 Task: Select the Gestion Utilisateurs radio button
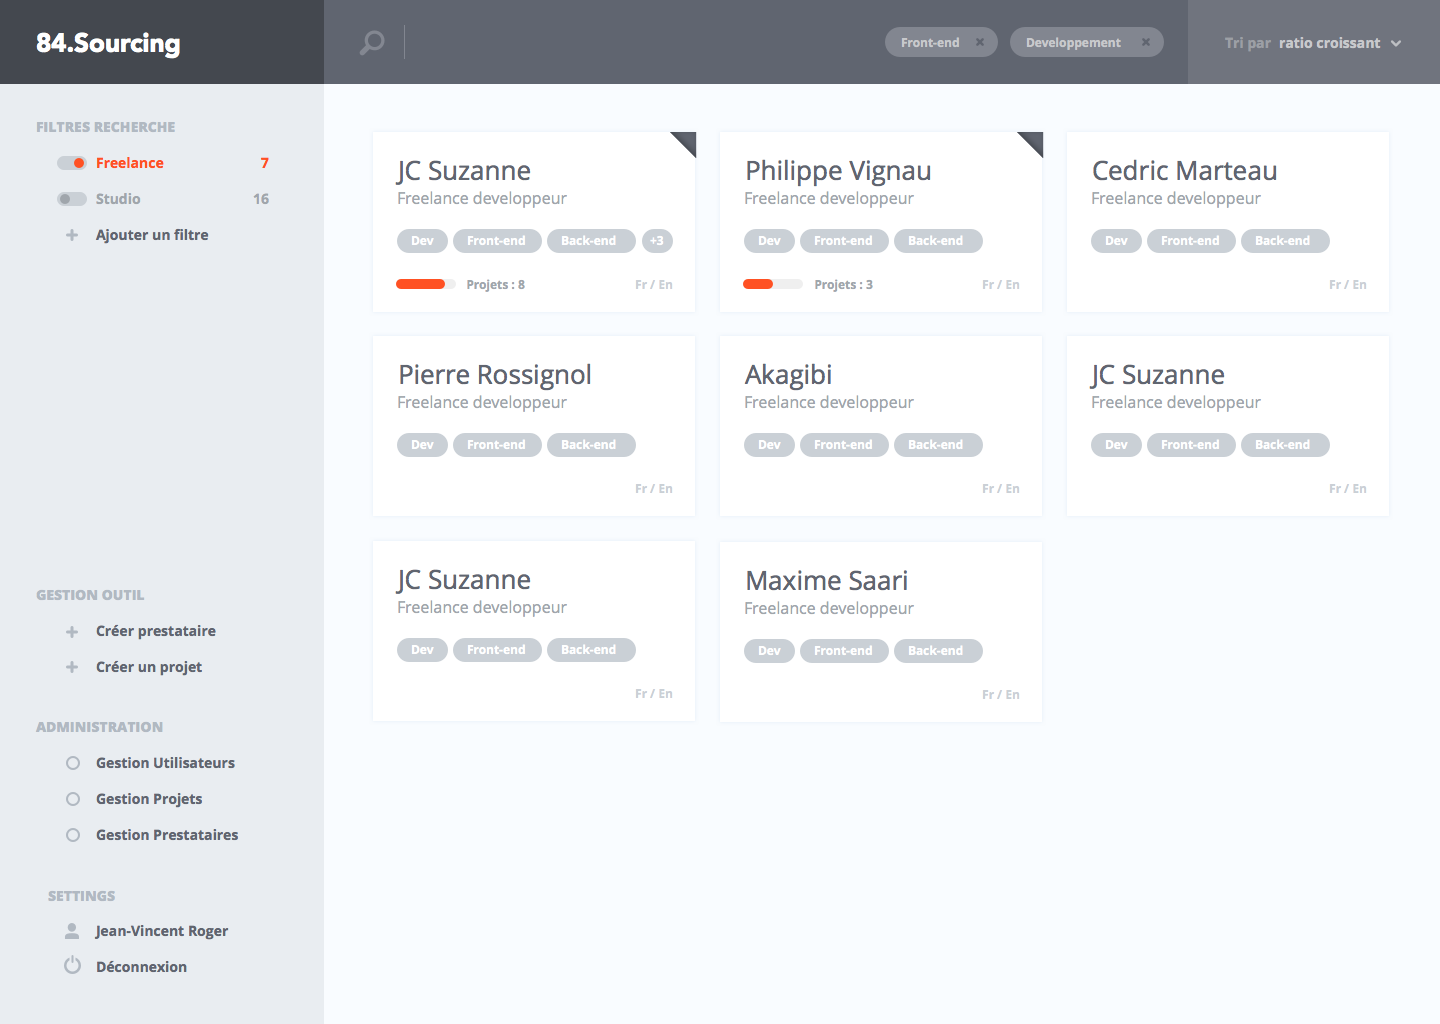click(73, 763)
